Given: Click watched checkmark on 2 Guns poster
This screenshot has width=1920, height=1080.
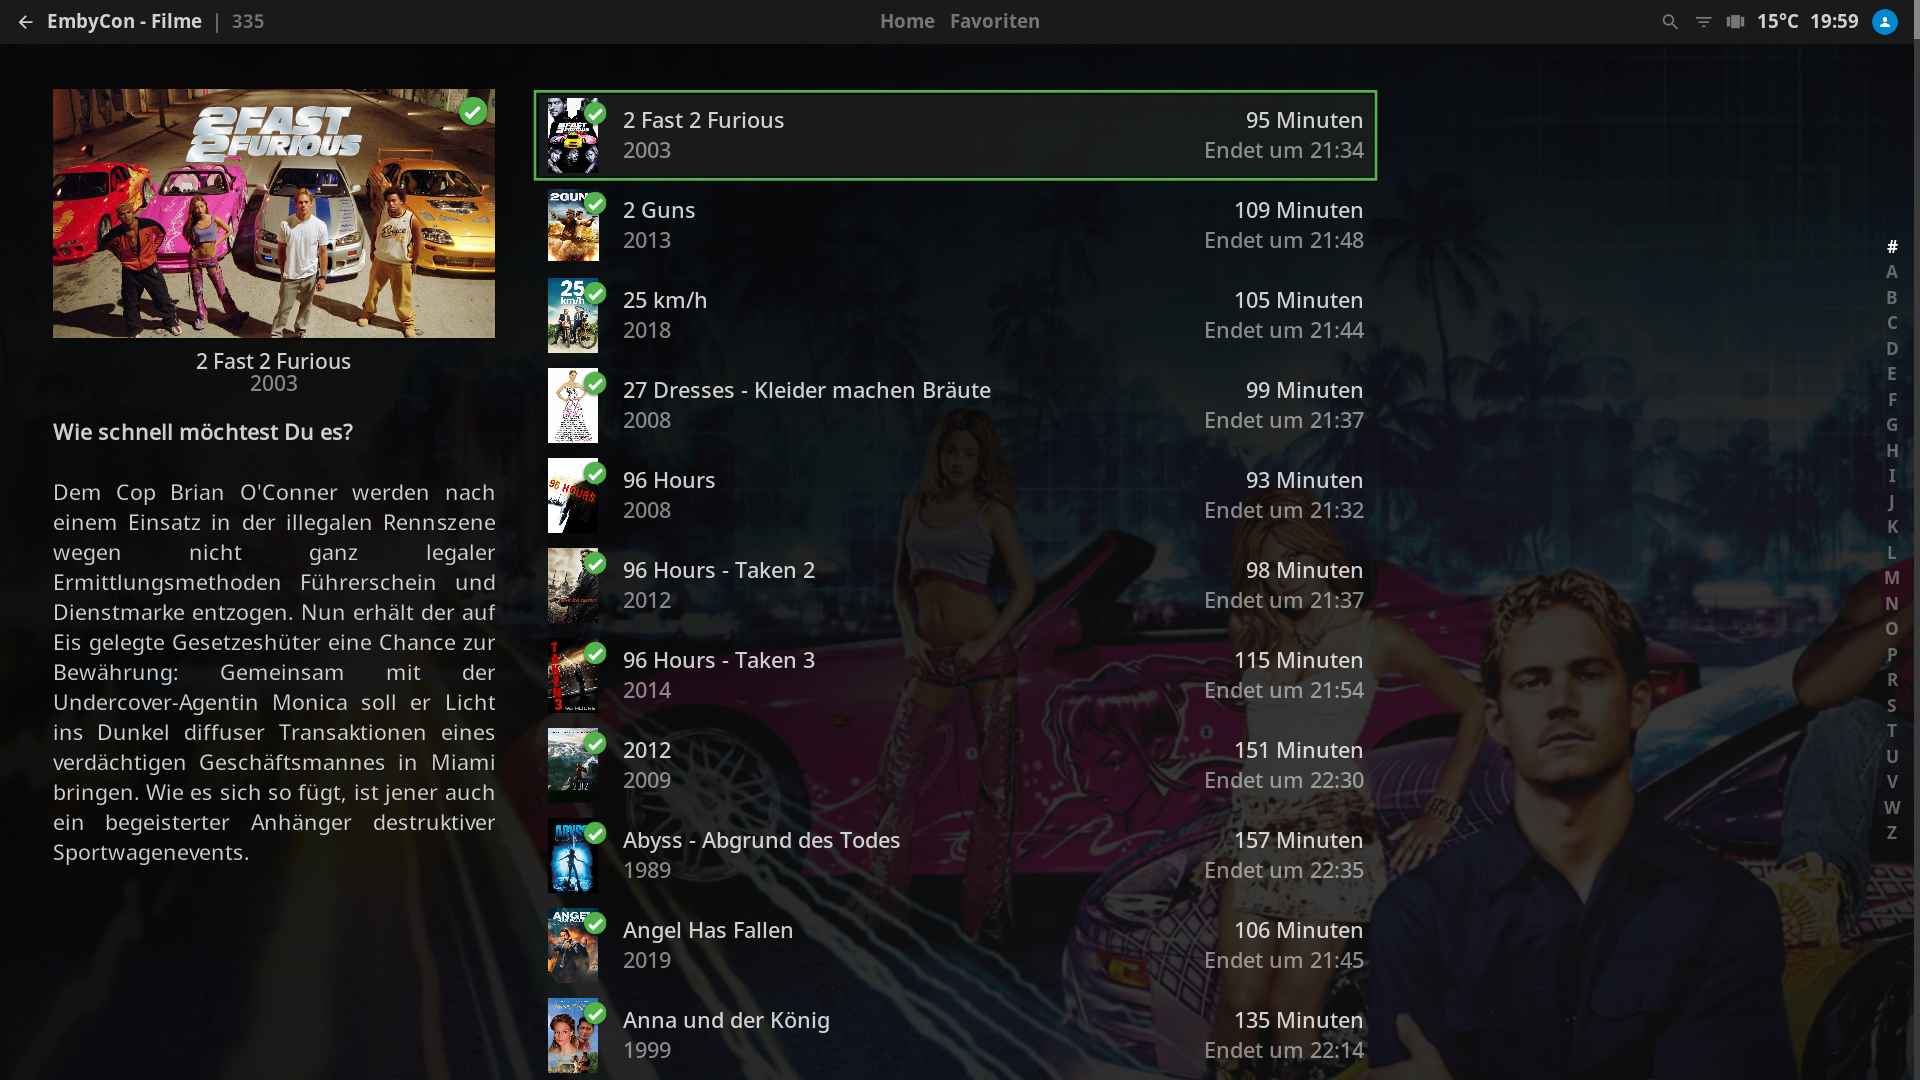Looking at the screenshot, I should coord(595,204).
